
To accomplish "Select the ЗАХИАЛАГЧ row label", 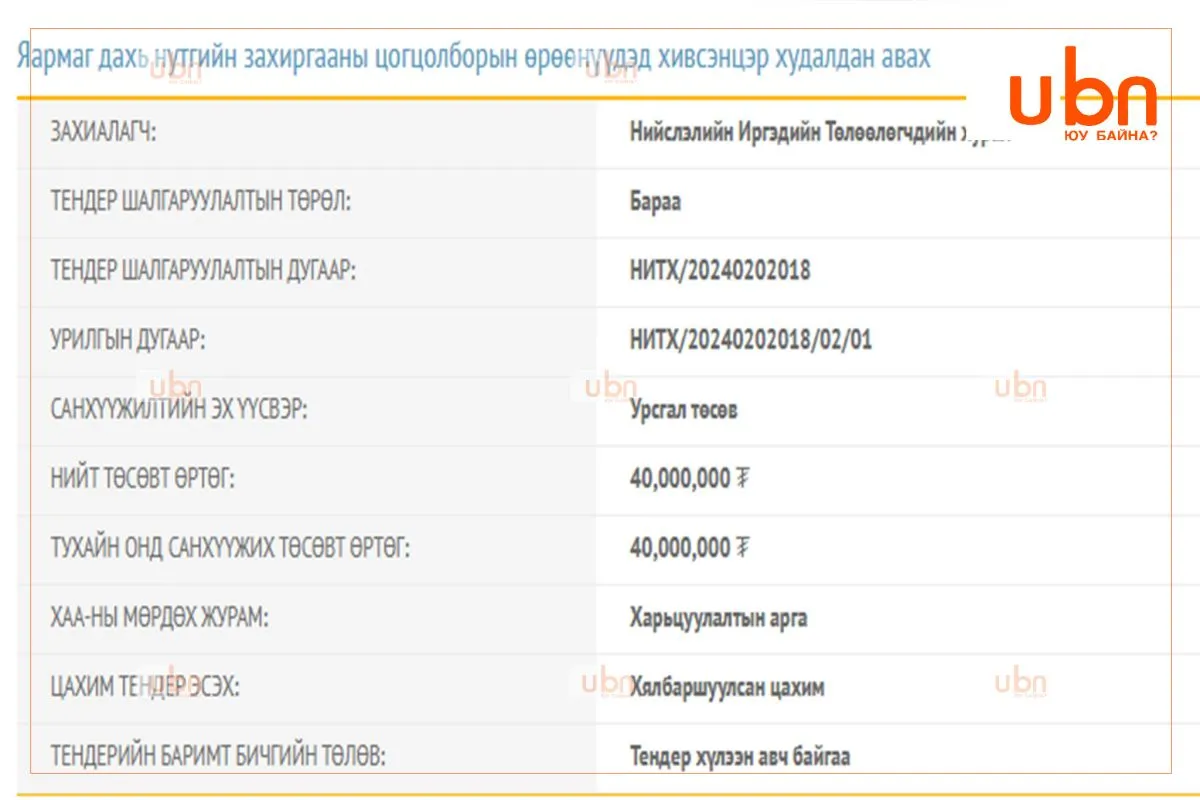I will tap(103, 132).
